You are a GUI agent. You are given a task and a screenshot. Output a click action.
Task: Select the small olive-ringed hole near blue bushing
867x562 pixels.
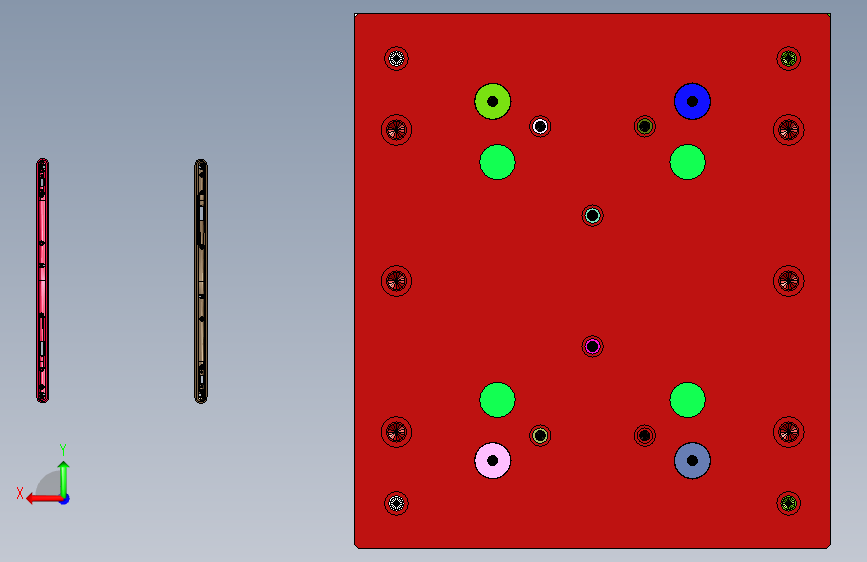click(645, 126)
